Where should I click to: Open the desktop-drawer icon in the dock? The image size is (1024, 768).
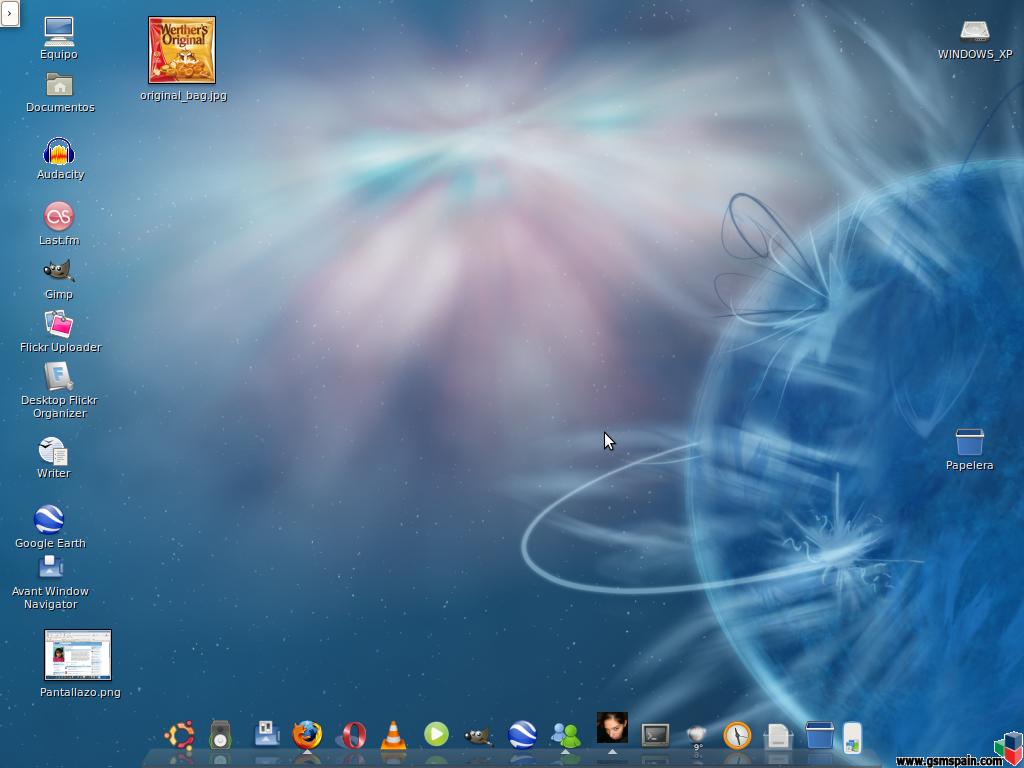266,734
